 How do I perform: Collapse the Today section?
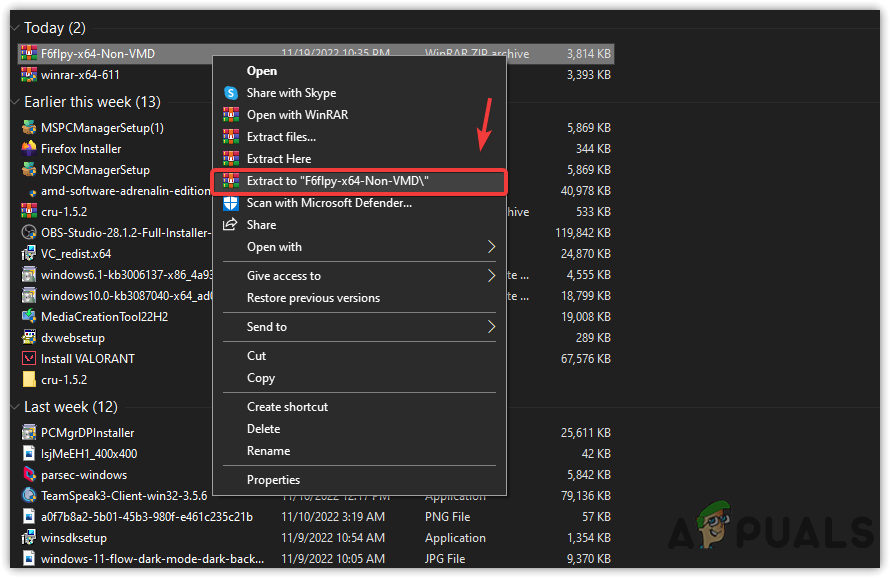[13, 28]
